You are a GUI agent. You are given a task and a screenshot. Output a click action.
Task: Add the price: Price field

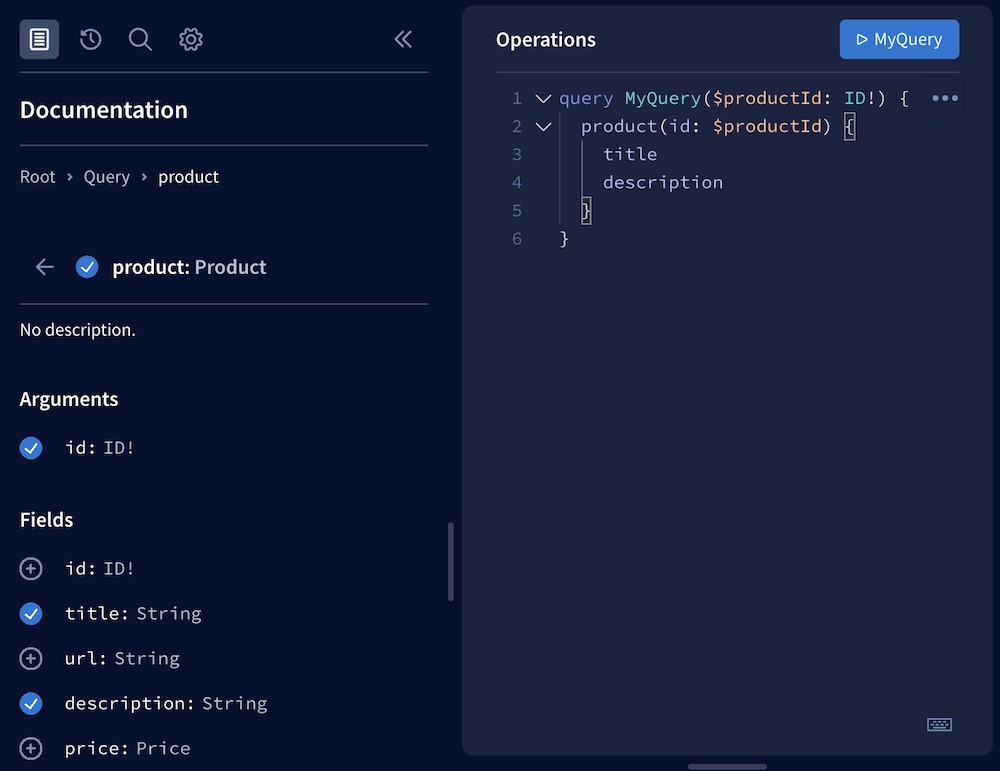(31, 748)
